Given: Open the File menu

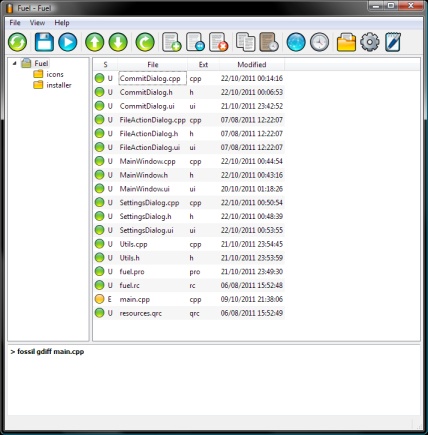Looking at the screenshot, I should coord(15,23).
